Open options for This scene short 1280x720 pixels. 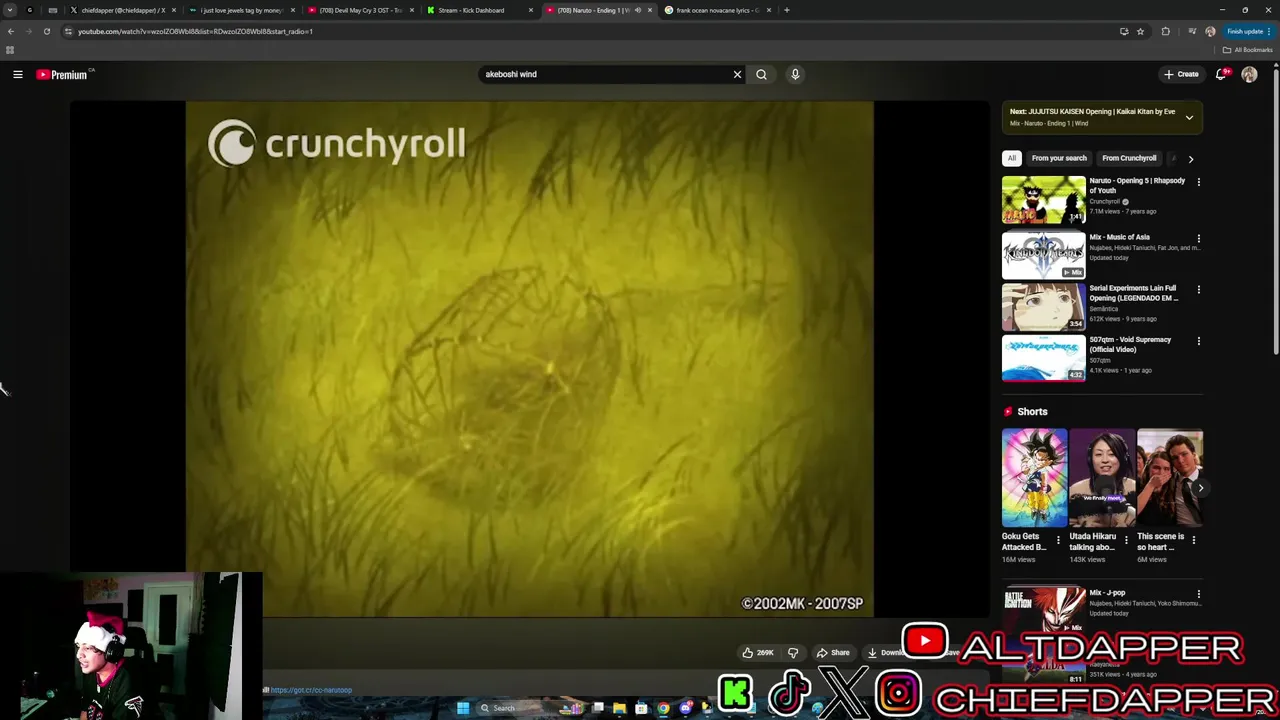click(1193, 540)
